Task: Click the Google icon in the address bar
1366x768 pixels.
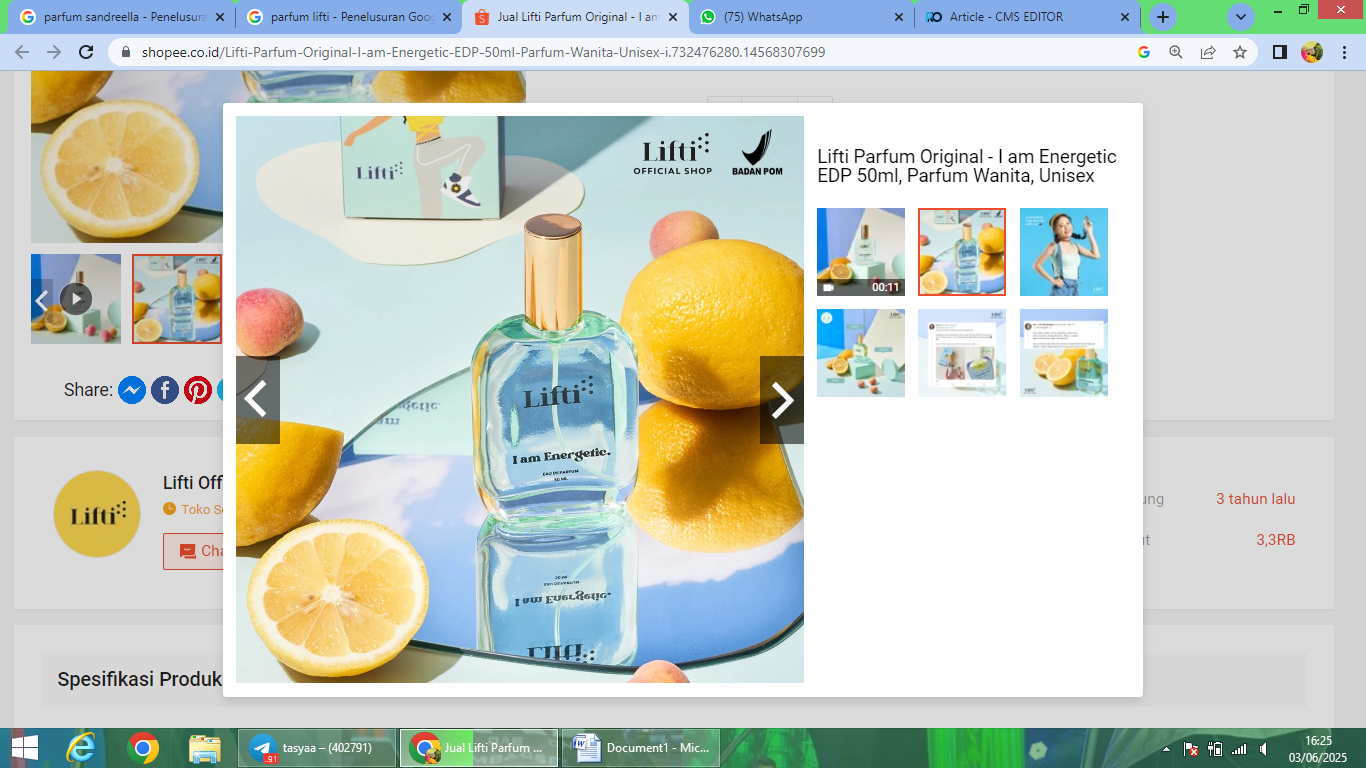Action: 1143,52
